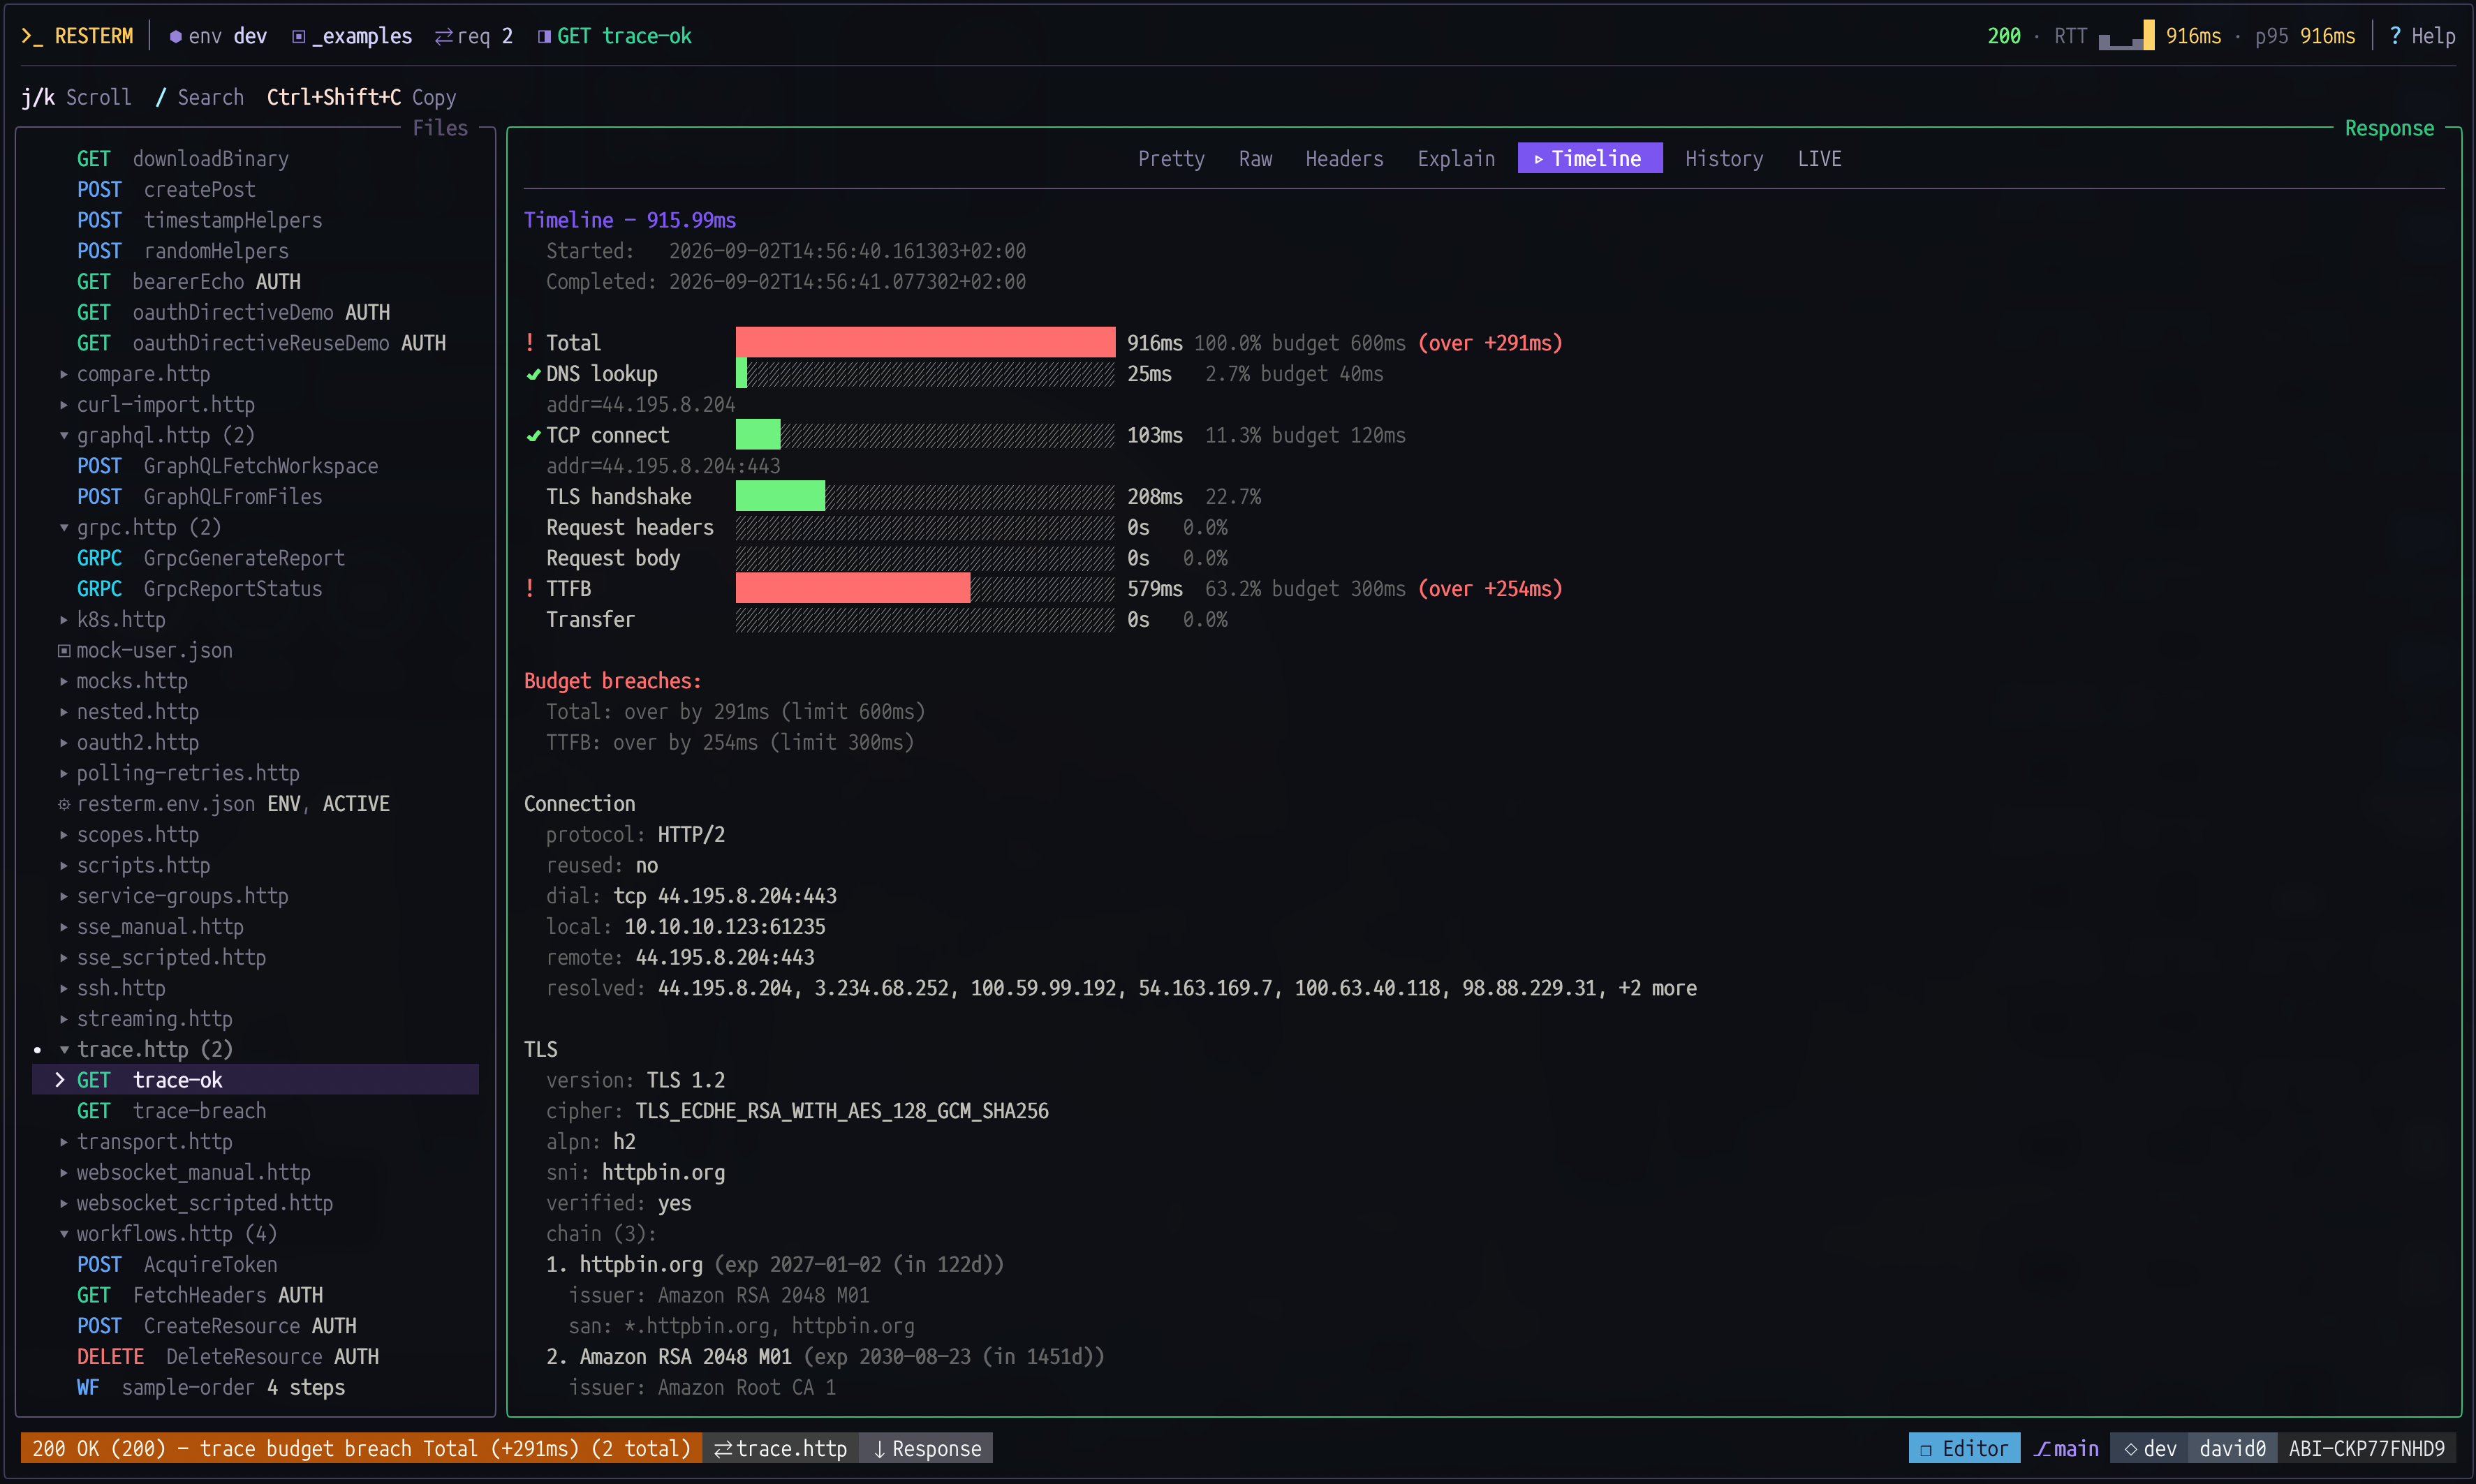Expand compare.http
The height and width of the screenshot is (1484, 2476).
coord(64,374)
